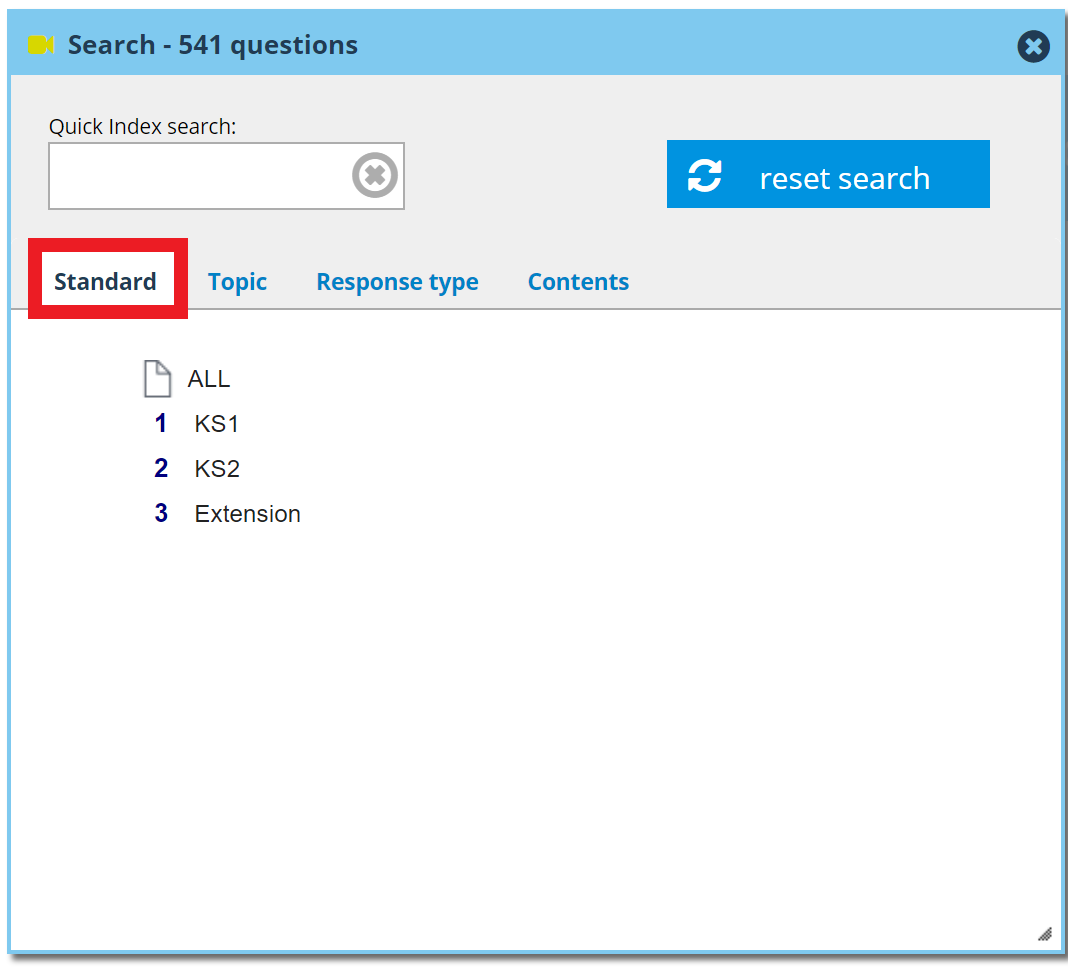
Task: Select the Response type tab
Action: click(397, 282)
